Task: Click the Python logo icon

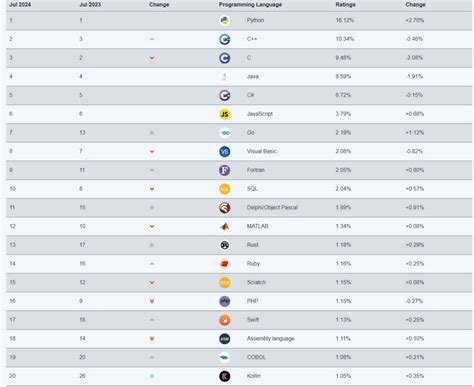Action: pyautogui.click(x=225, y=21)
